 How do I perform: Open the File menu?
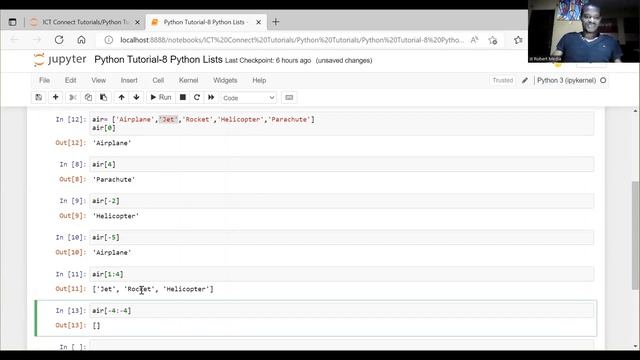[44, 80]
